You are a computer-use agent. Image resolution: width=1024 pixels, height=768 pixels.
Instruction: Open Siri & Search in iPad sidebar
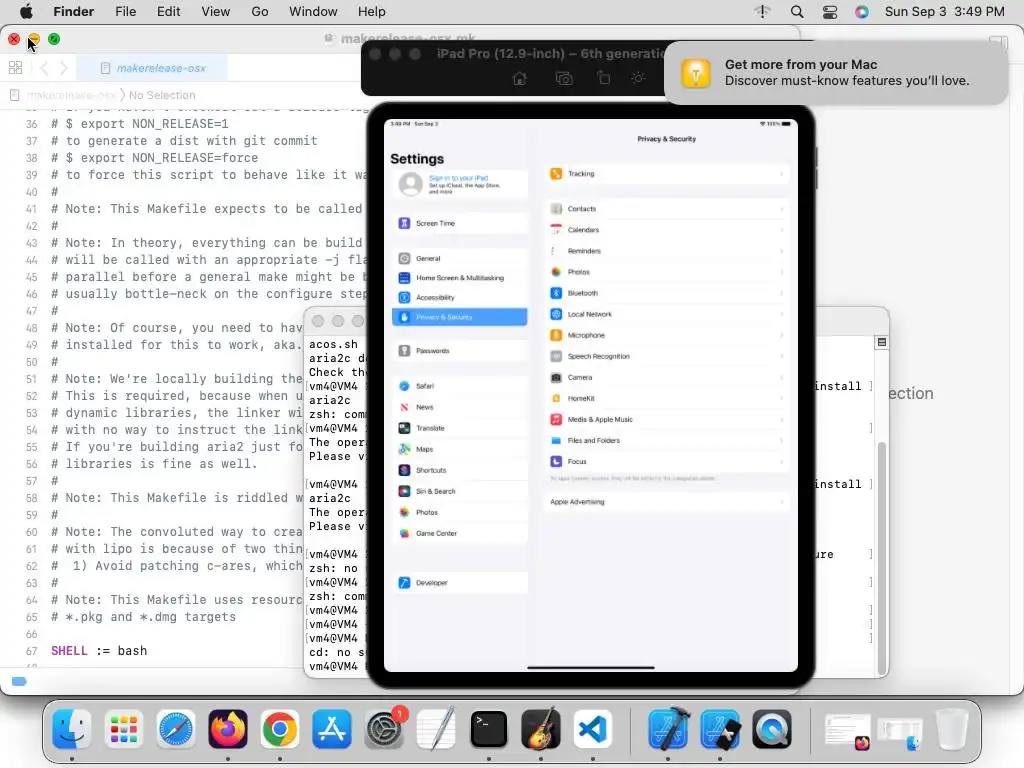pos(460,491)
